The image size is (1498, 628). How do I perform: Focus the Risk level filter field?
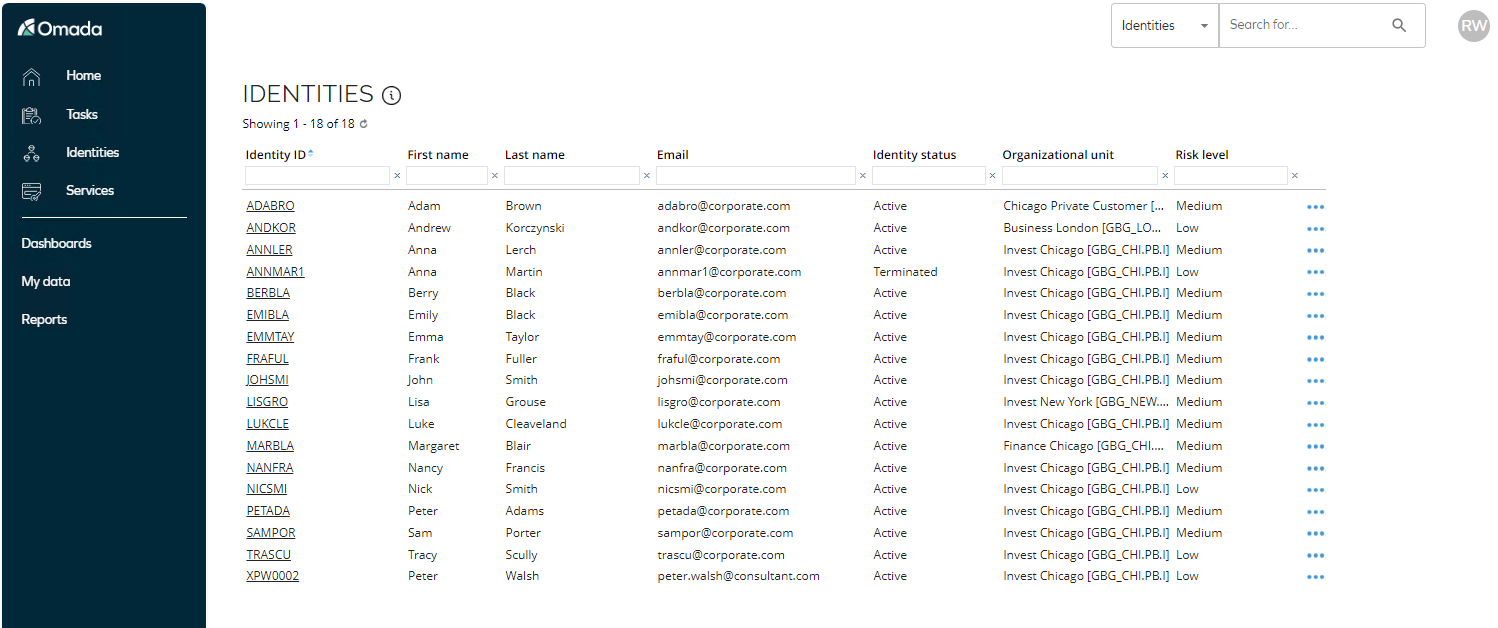coord(1231,176)
